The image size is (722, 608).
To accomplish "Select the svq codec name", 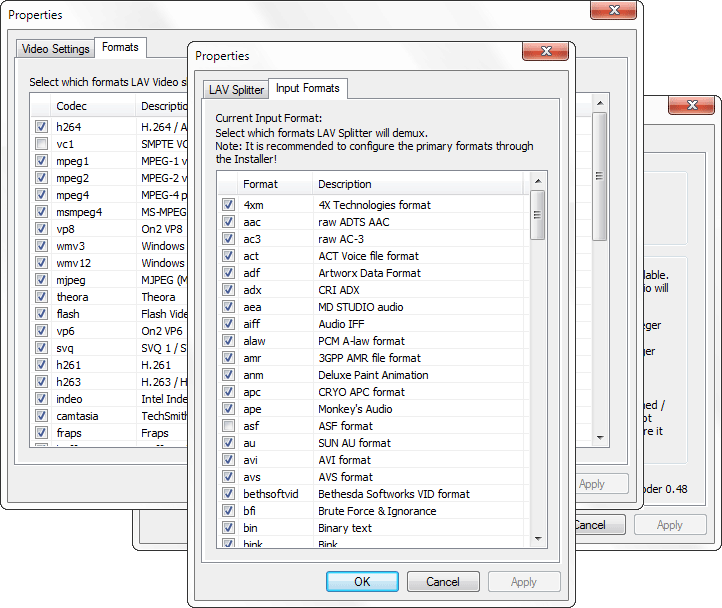I will [65, 348].
